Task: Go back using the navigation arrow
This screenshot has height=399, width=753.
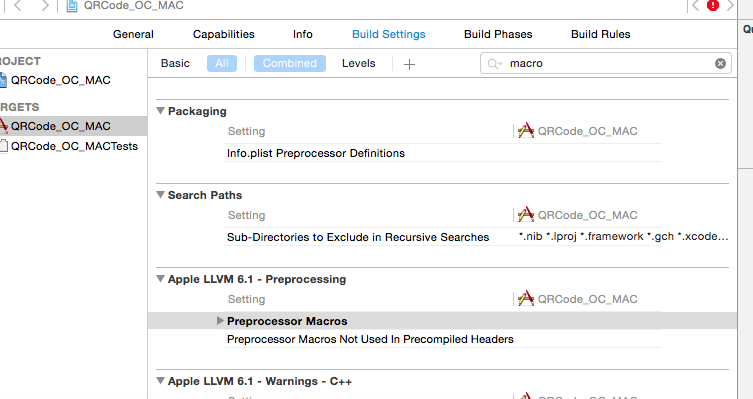Action: (x=18, y=6)
